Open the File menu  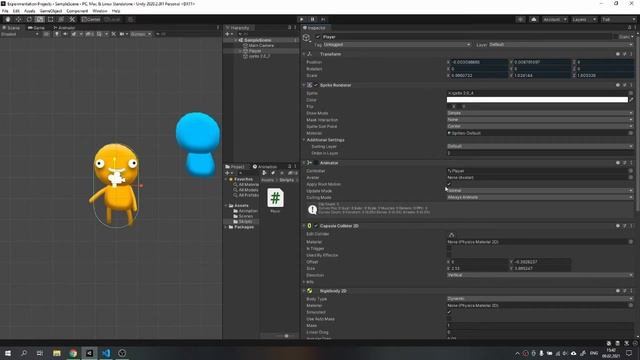pos(5,11)
